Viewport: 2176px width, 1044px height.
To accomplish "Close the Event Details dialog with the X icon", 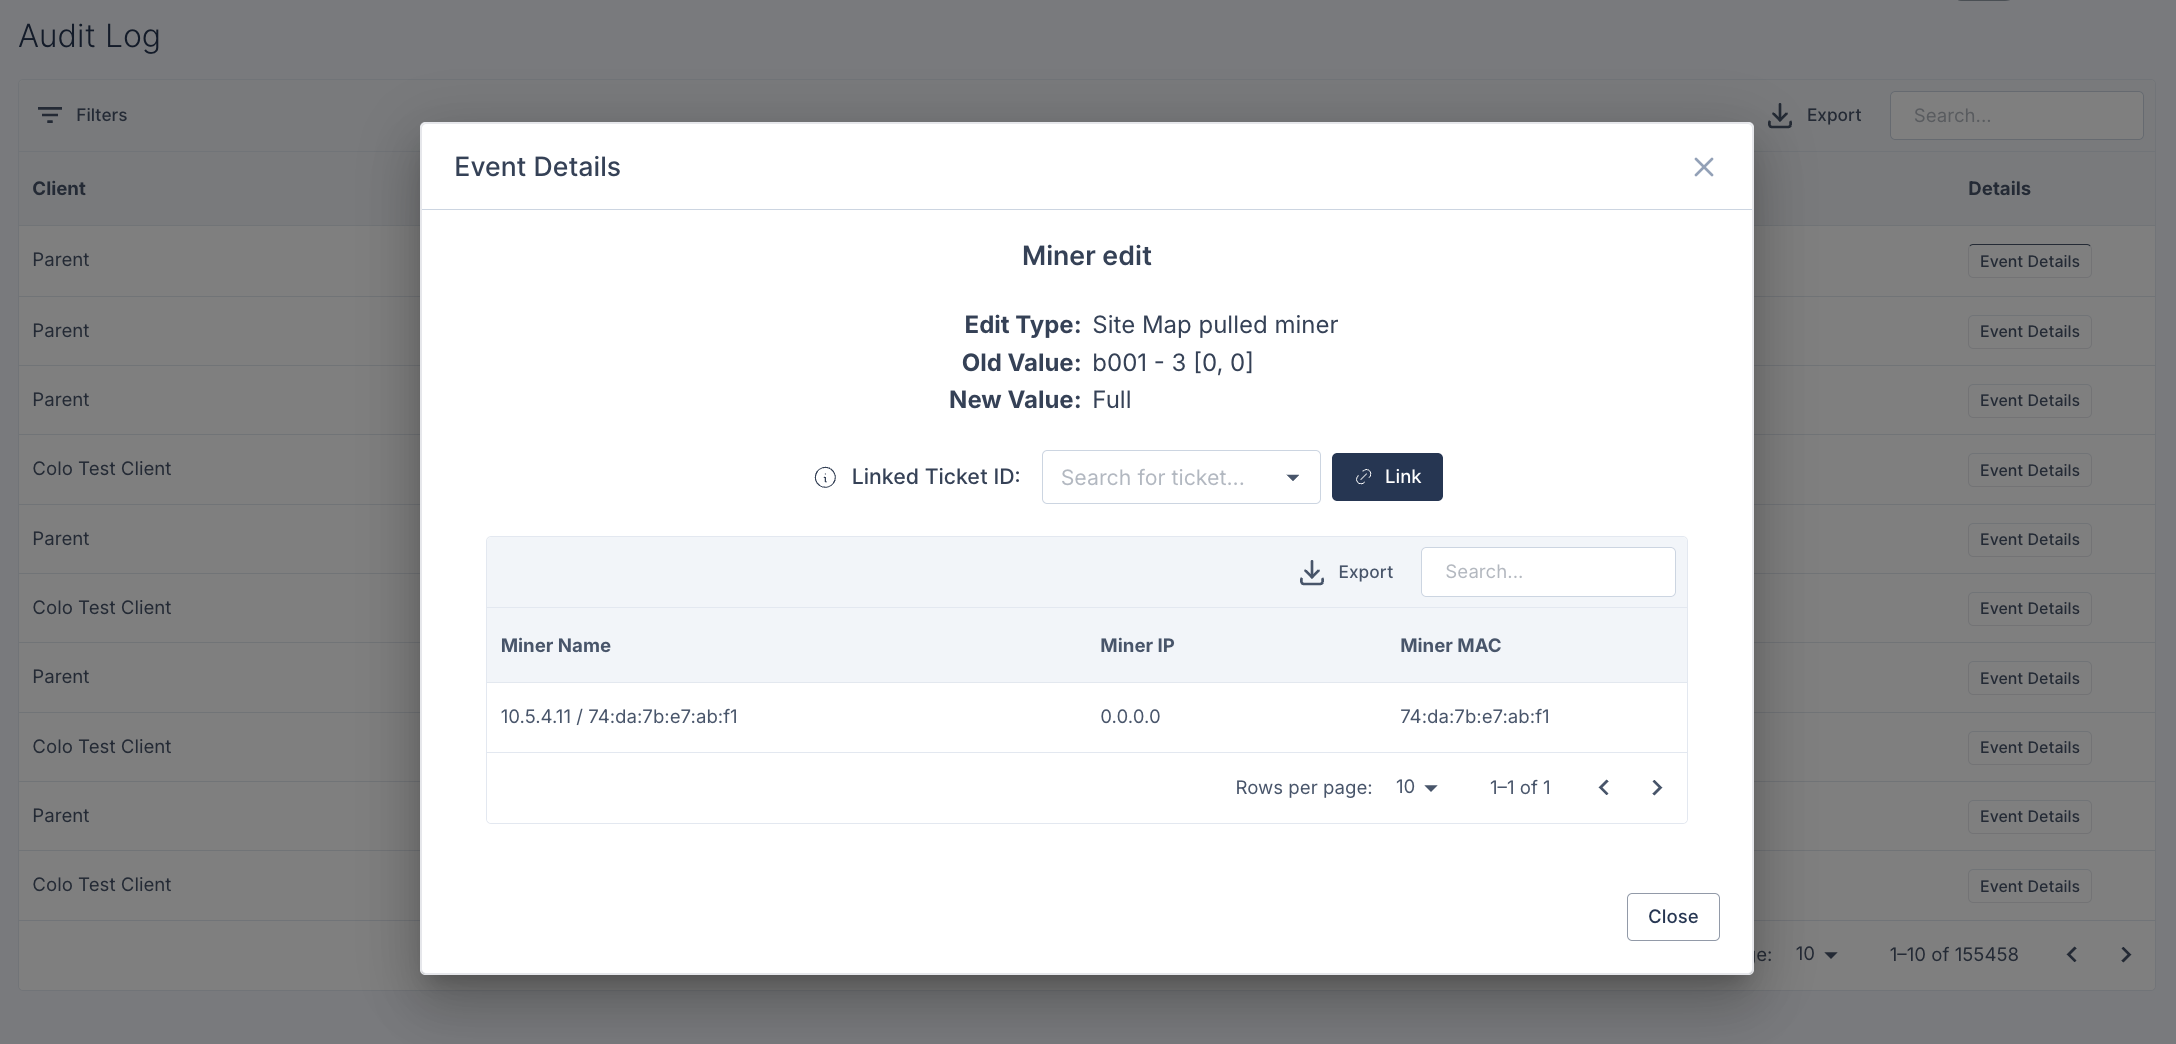I will 1703,167.
